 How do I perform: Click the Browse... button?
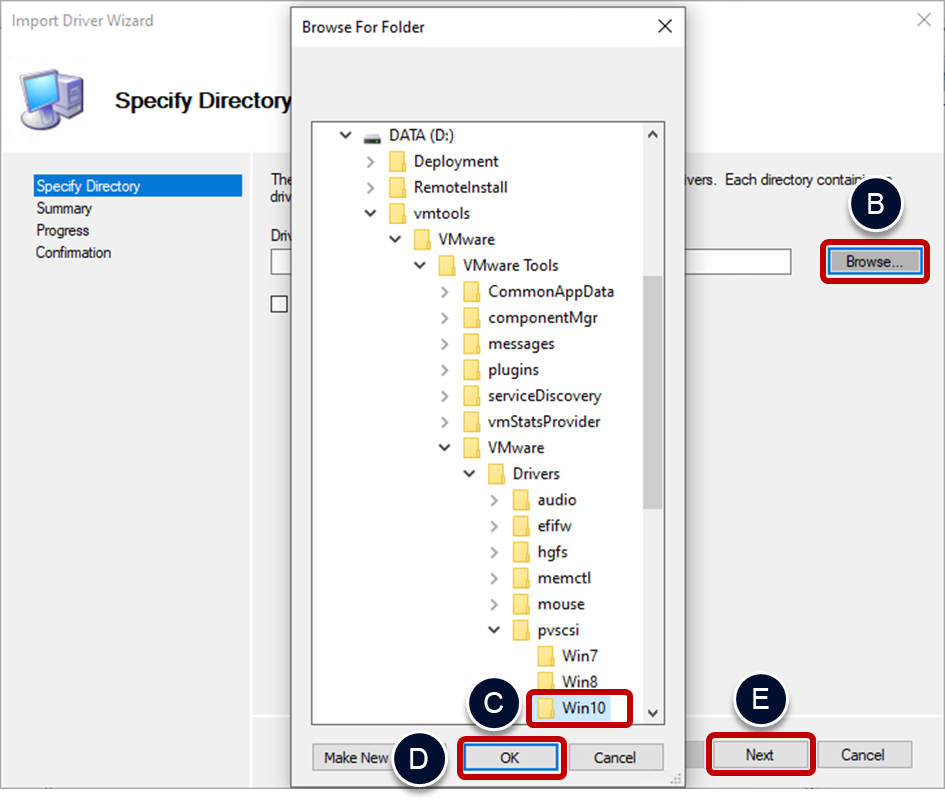point(874,262)
